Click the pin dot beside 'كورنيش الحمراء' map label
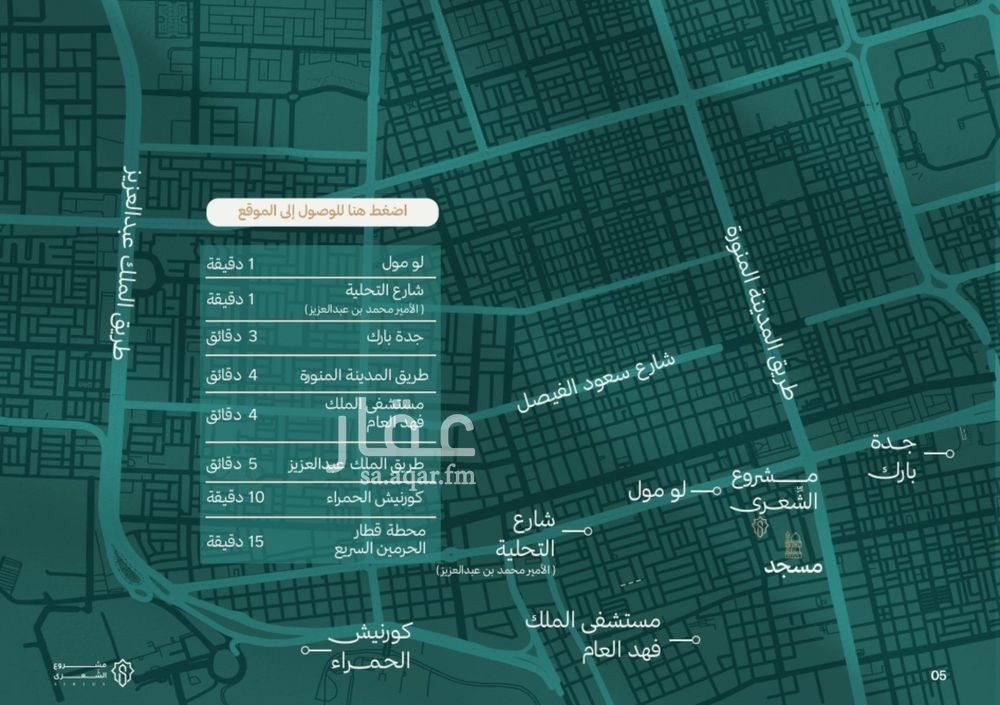Viewport: 1000px width, 705px height. click(305, 650)
